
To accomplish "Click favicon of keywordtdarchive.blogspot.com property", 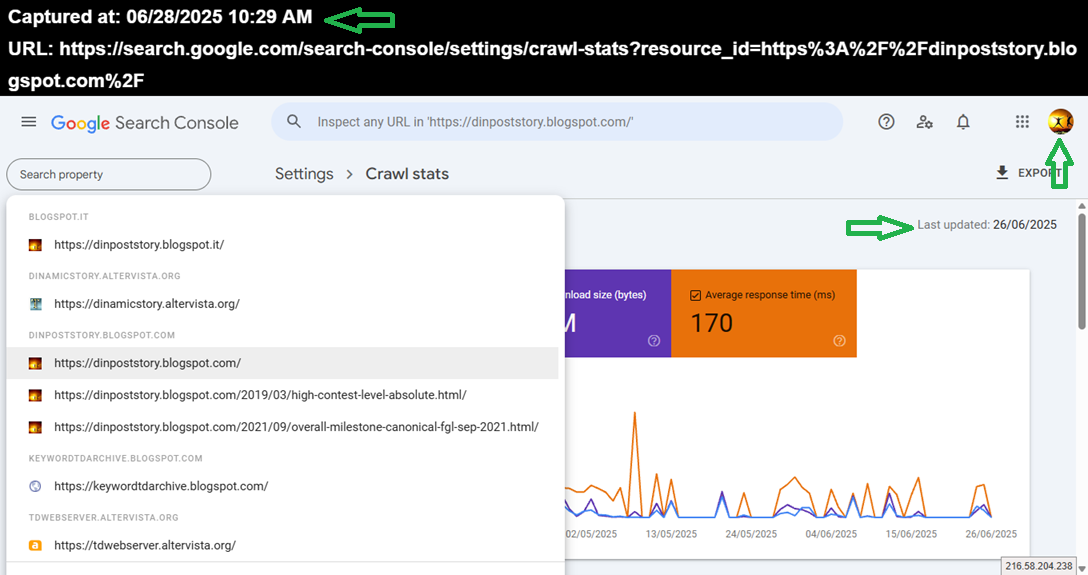I will click(35, 486).
